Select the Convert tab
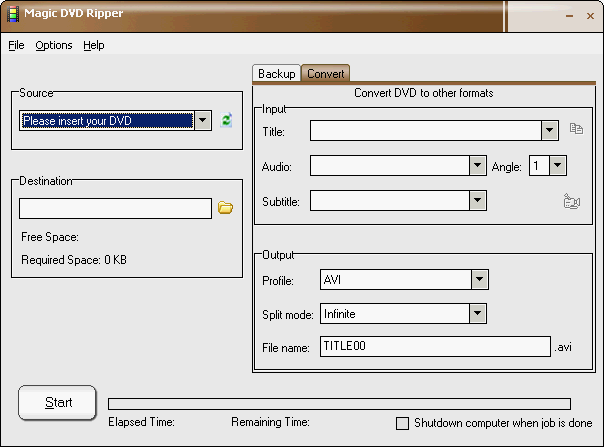This screenshot has width=604, height=447. pos(325,73)
